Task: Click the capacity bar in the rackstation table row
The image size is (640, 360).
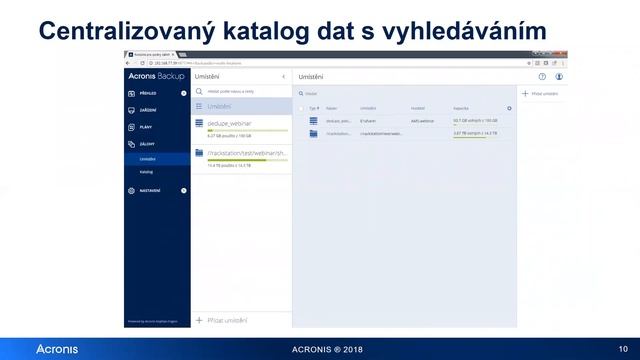Action: pyautogui.click(x=475, y=138)
